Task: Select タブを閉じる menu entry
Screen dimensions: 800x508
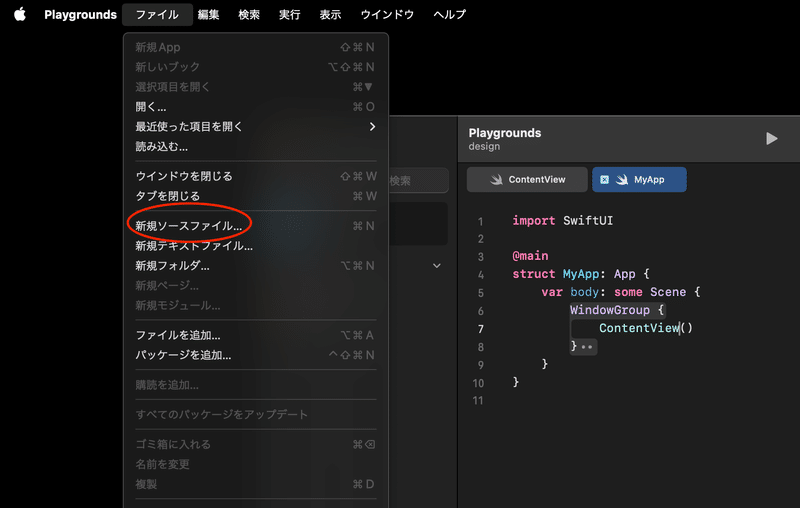Action: click(x=256, y=196)
